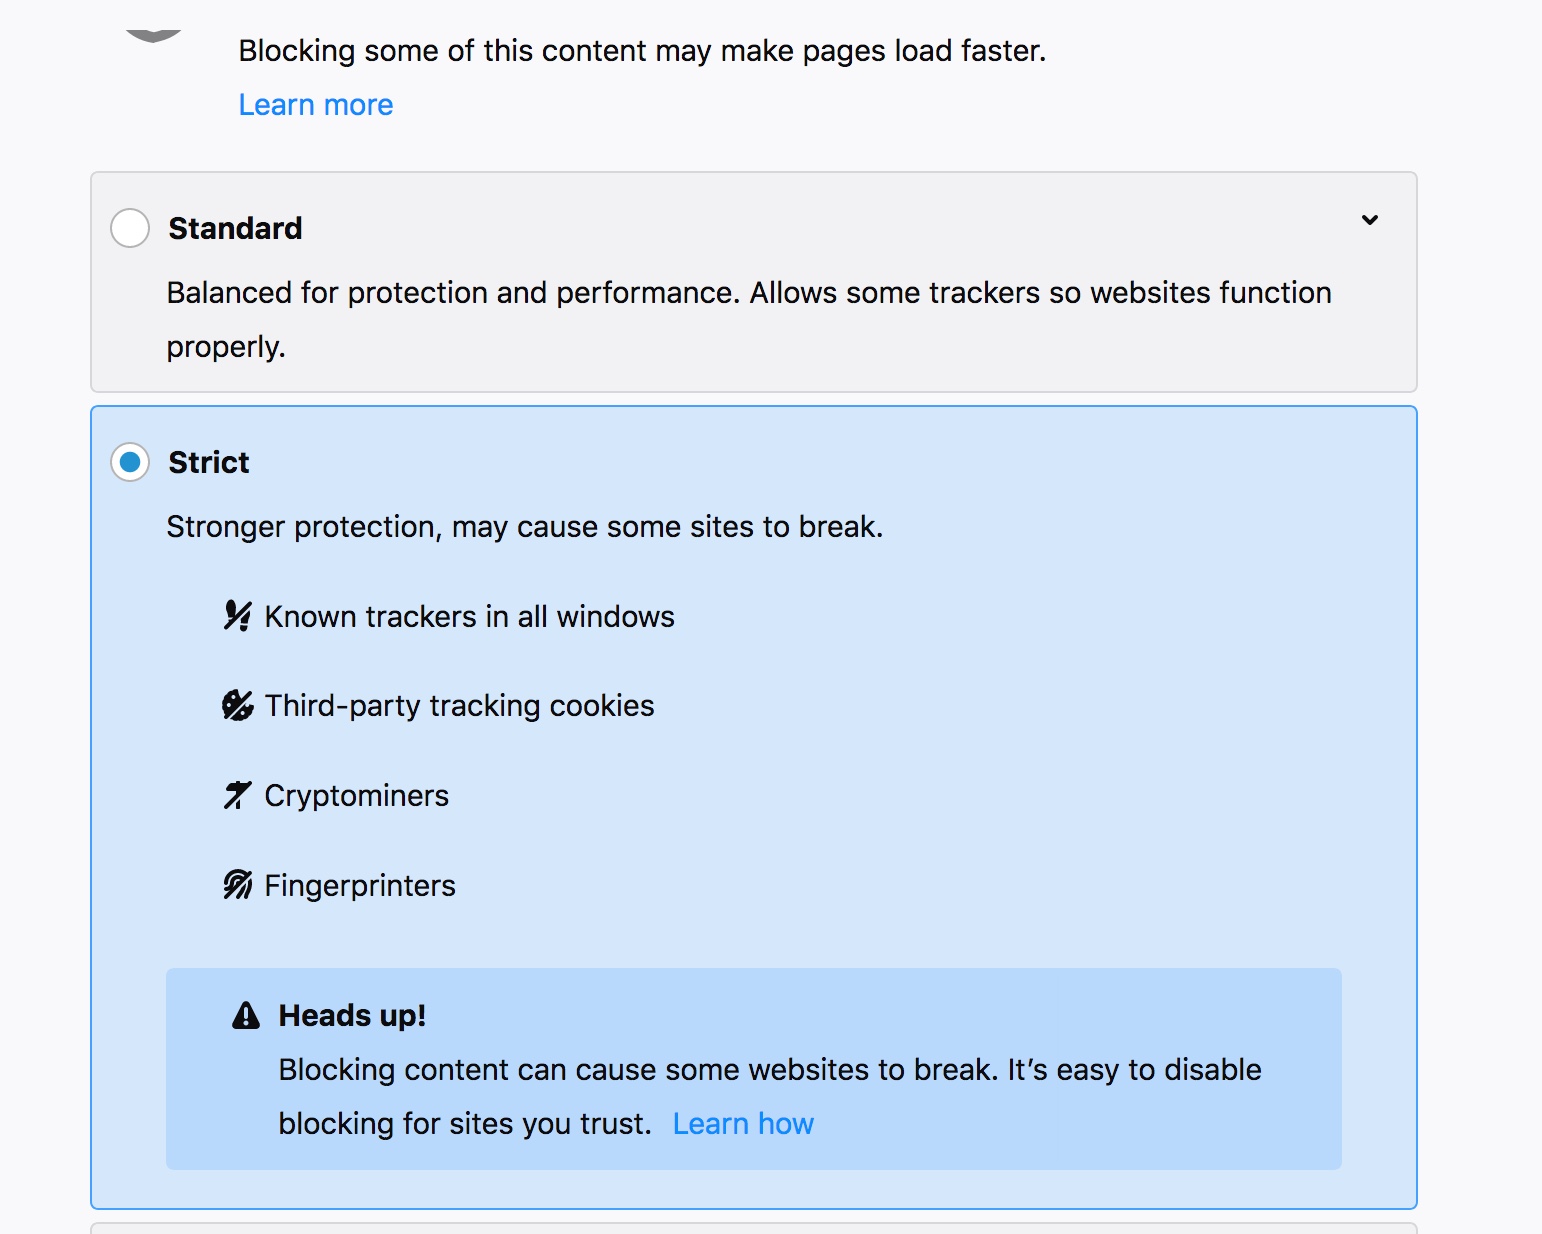This screenshot has width=1542, height=1234.
Task: Click the 'Stronger protection' description text
Action: (x=524, y=527)
